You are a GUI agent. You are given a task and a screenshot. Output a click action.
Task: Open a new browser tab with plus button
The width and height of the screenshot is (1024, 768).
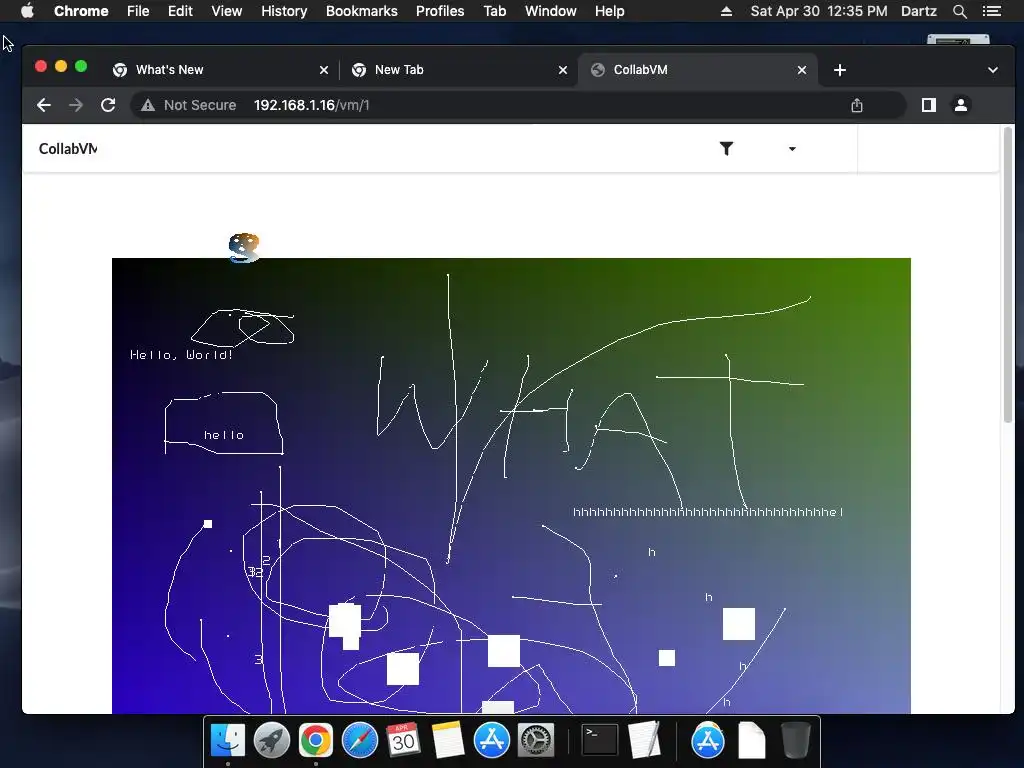pyautogui.click(x=840, y=70)
